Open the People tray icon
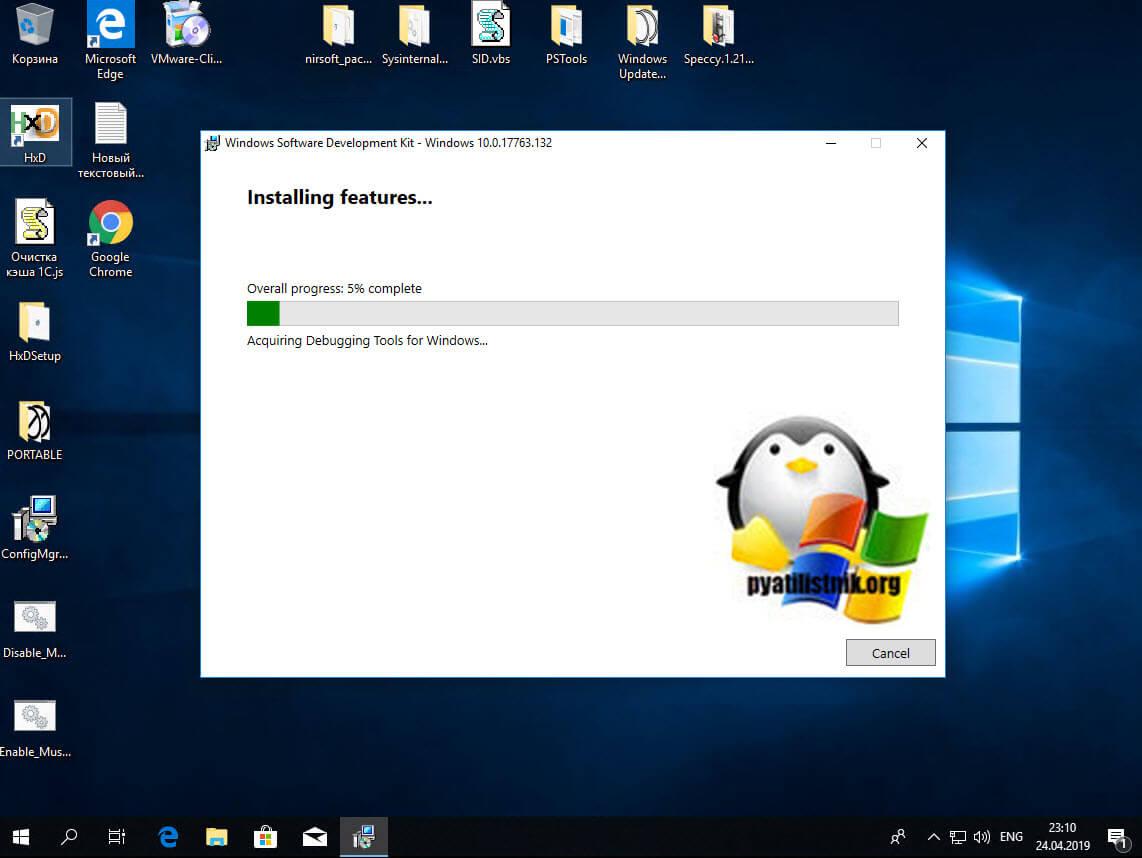The width and height of the screenshot is (1142, 858). point(898,838)
